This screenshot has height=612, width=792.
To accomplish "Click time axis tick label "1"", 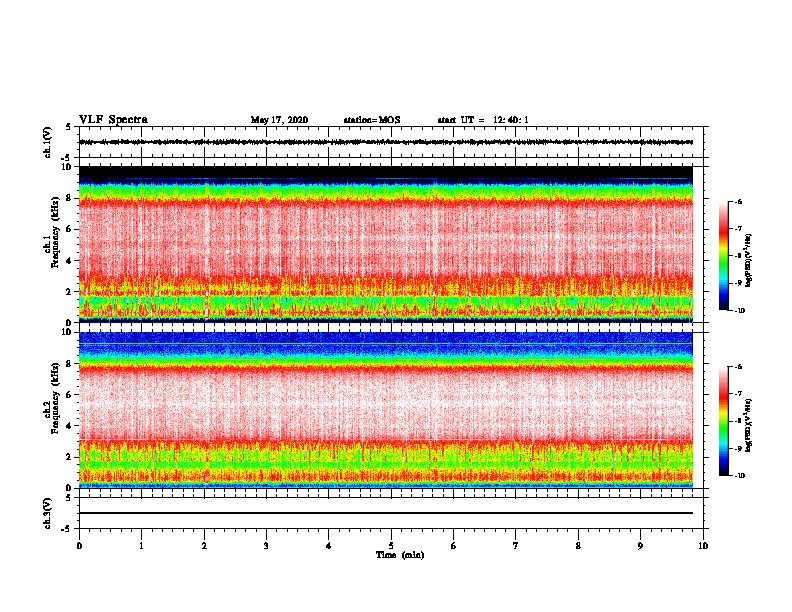I will click(x=141, y=546).
